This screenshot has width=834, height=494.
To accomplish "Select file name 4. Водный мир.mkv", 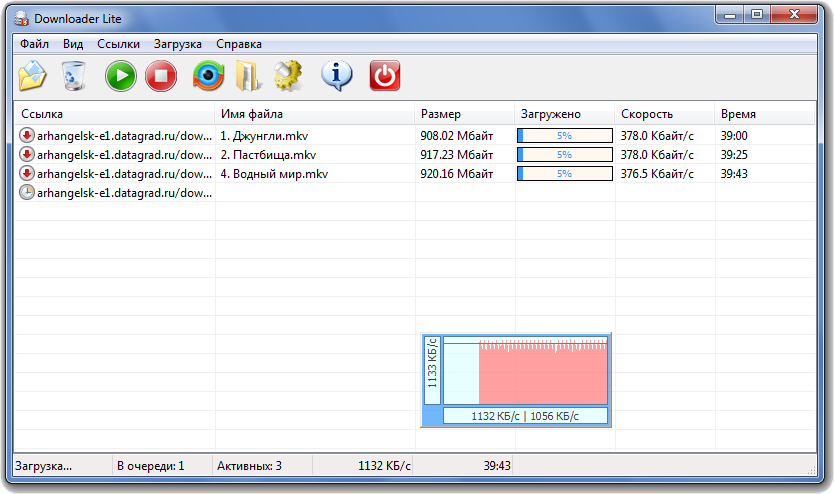I will point(274,174).
